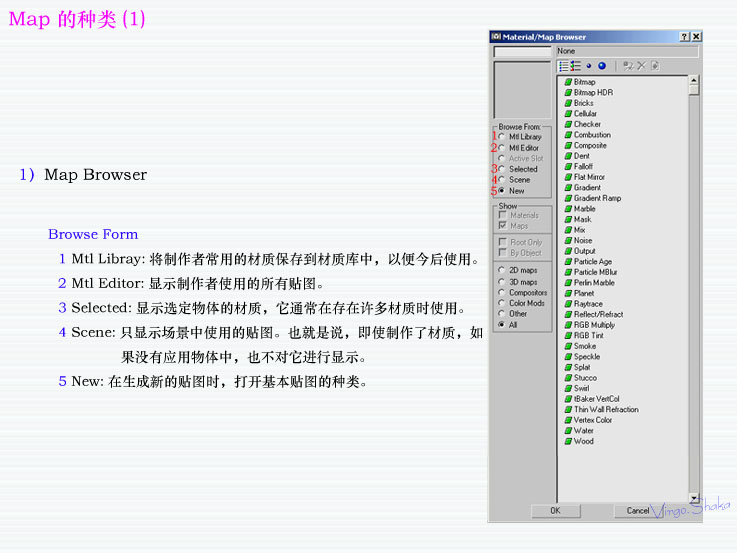Select the Mix map entry
Screen dimensions: 737x553
[575, 230]
